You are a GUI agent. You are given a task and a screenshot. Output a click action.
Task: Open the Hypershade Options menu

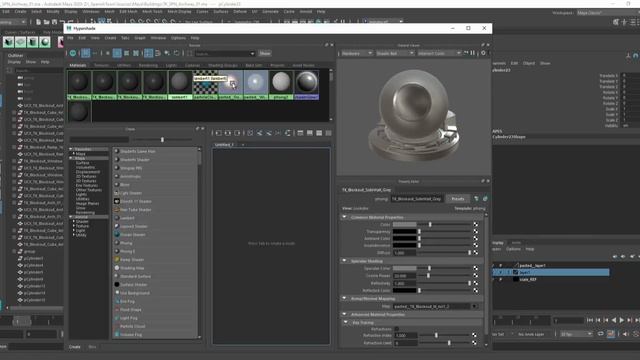[178, 38]
